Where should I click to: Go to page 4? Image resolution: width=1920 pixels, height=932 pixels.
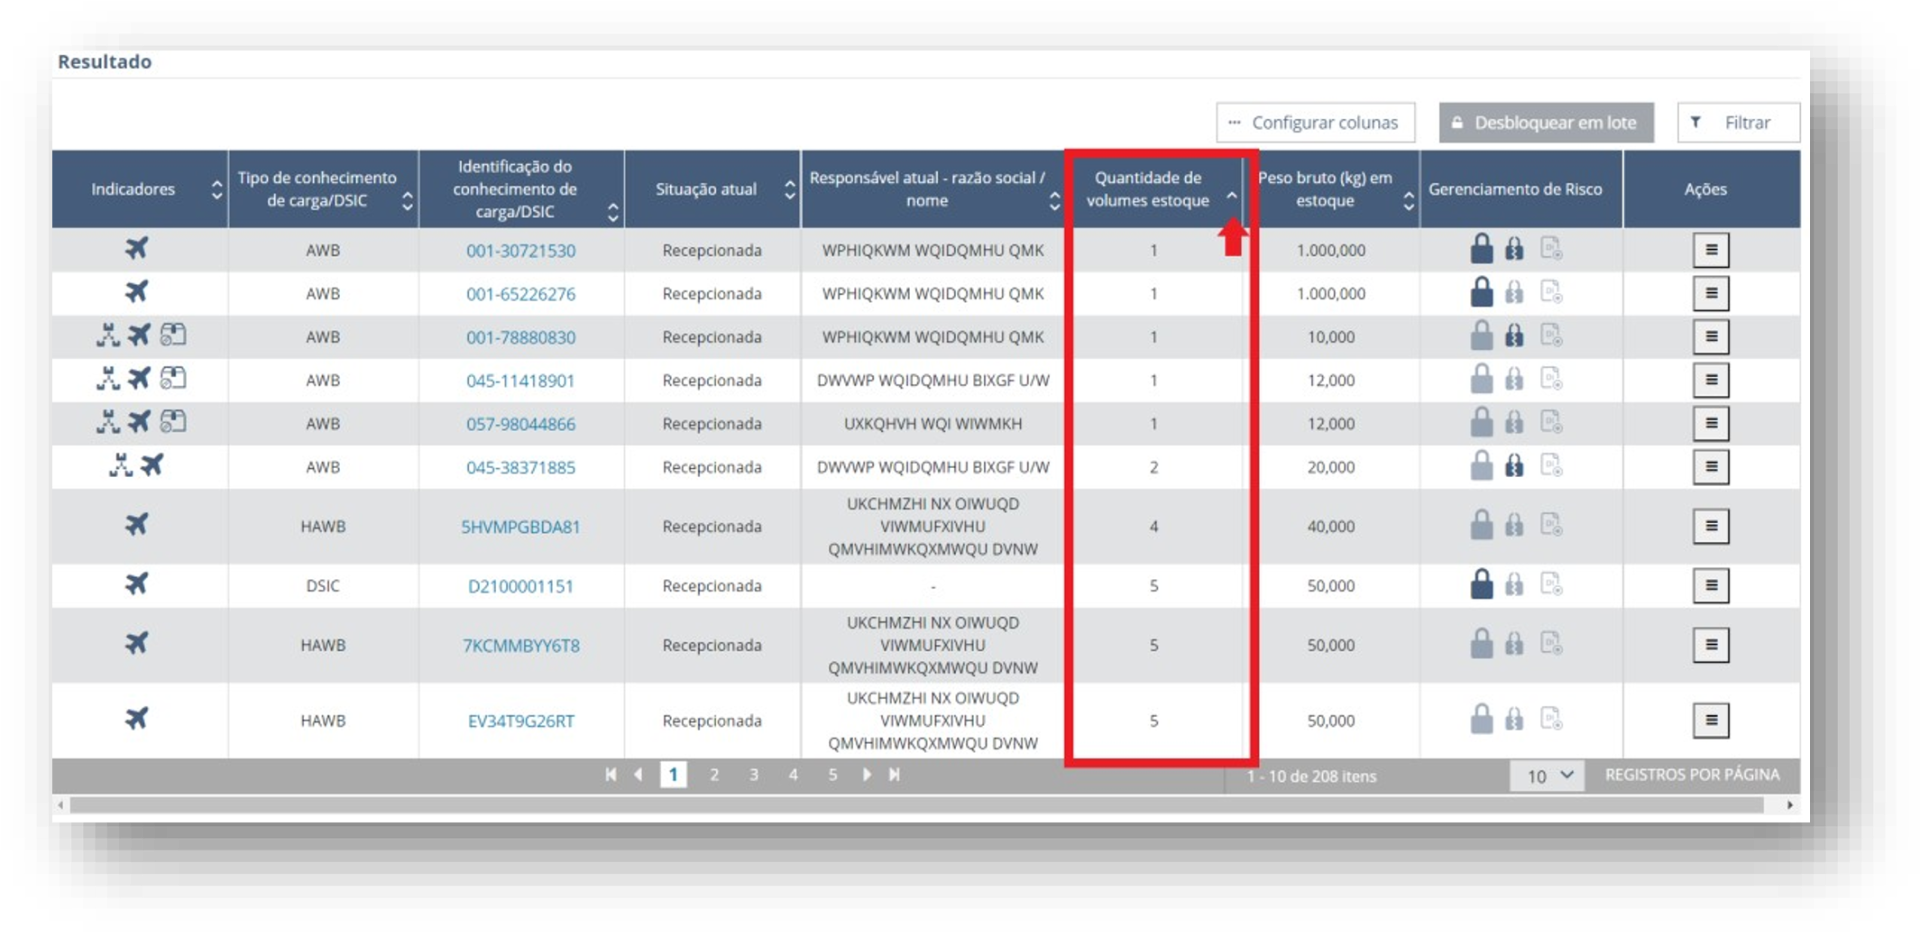(793, 775)
